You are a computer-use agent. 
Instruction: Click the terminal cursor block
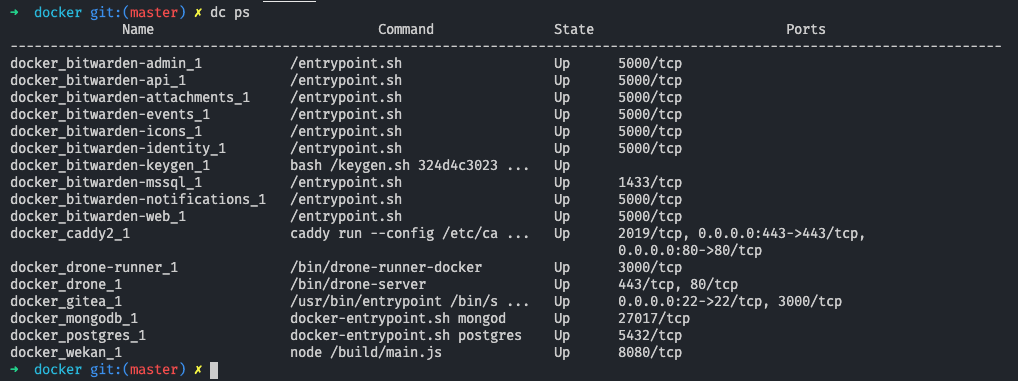click(x=214, y=370)
